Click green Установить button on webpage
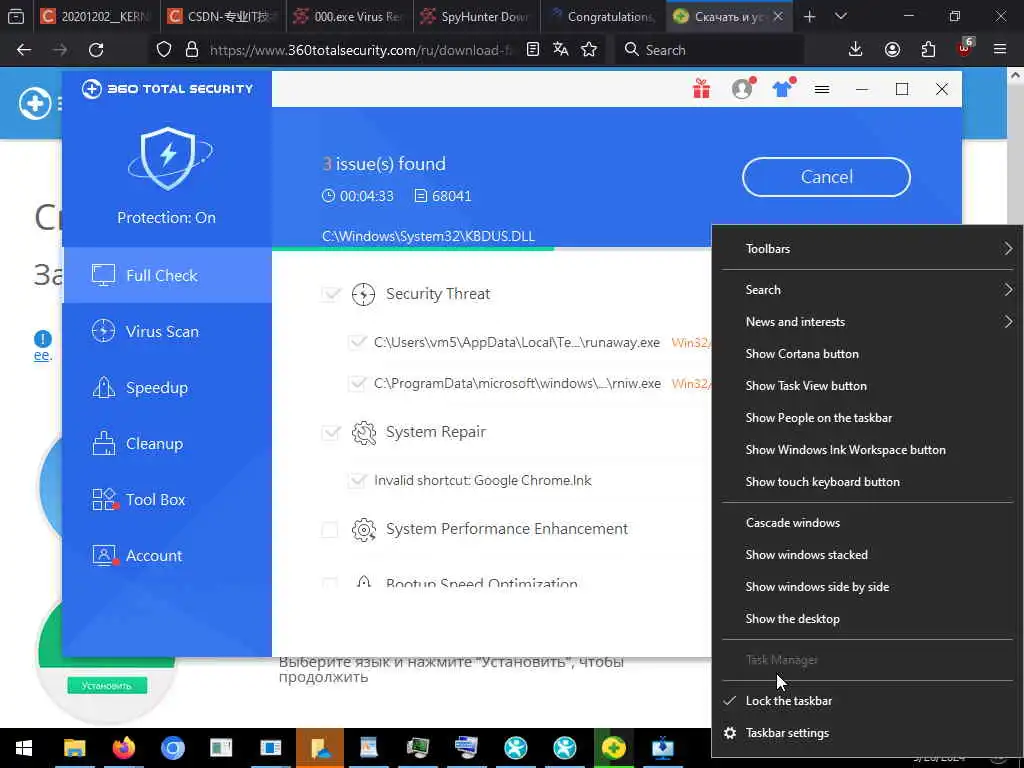Image resolution: width=1024 pixels, height=768 pixels. (x=107, y=686)
